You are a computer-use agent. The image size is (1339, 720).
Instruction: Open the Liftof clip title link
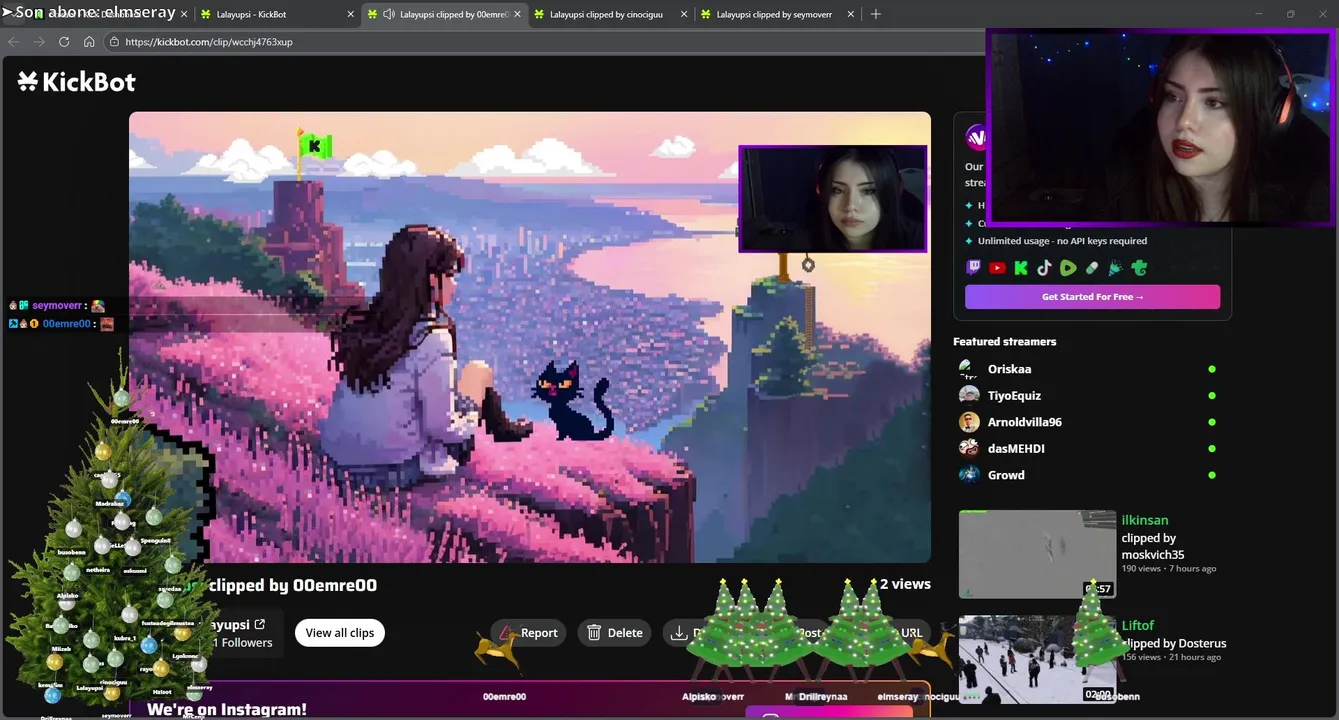click(1138, 625)
